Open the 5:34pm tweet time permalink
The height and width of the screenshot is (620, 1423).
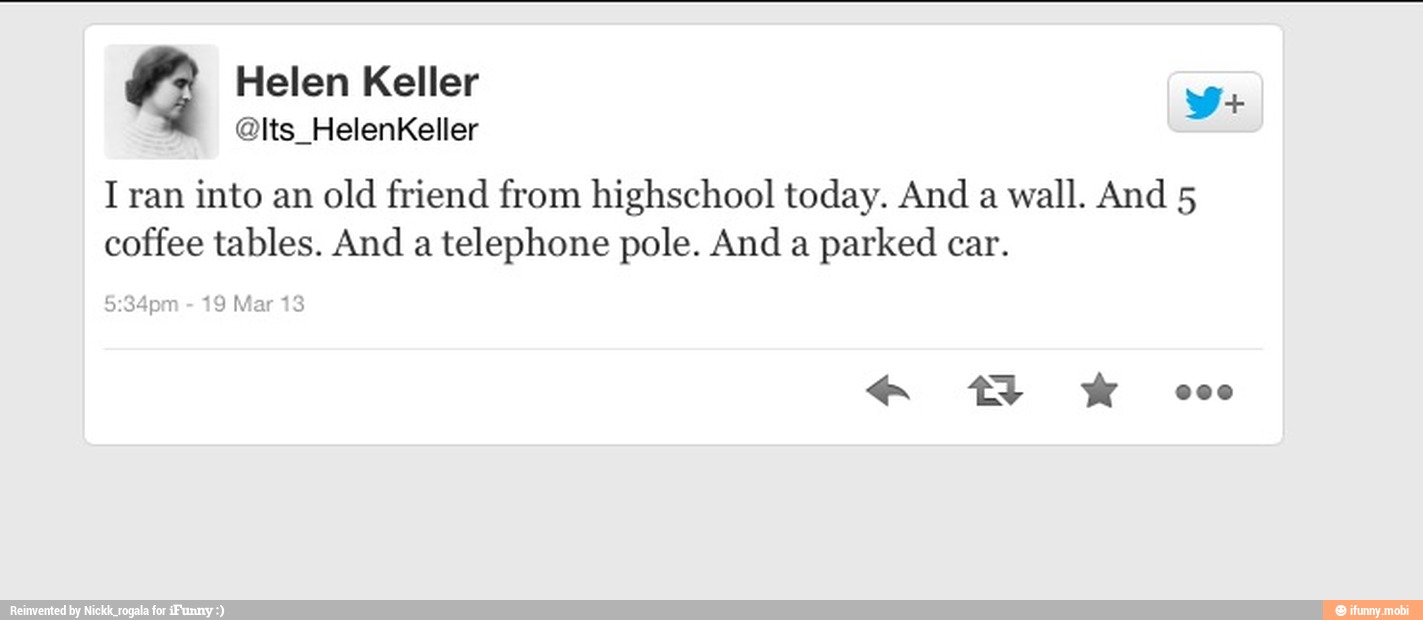coord(141,303)
